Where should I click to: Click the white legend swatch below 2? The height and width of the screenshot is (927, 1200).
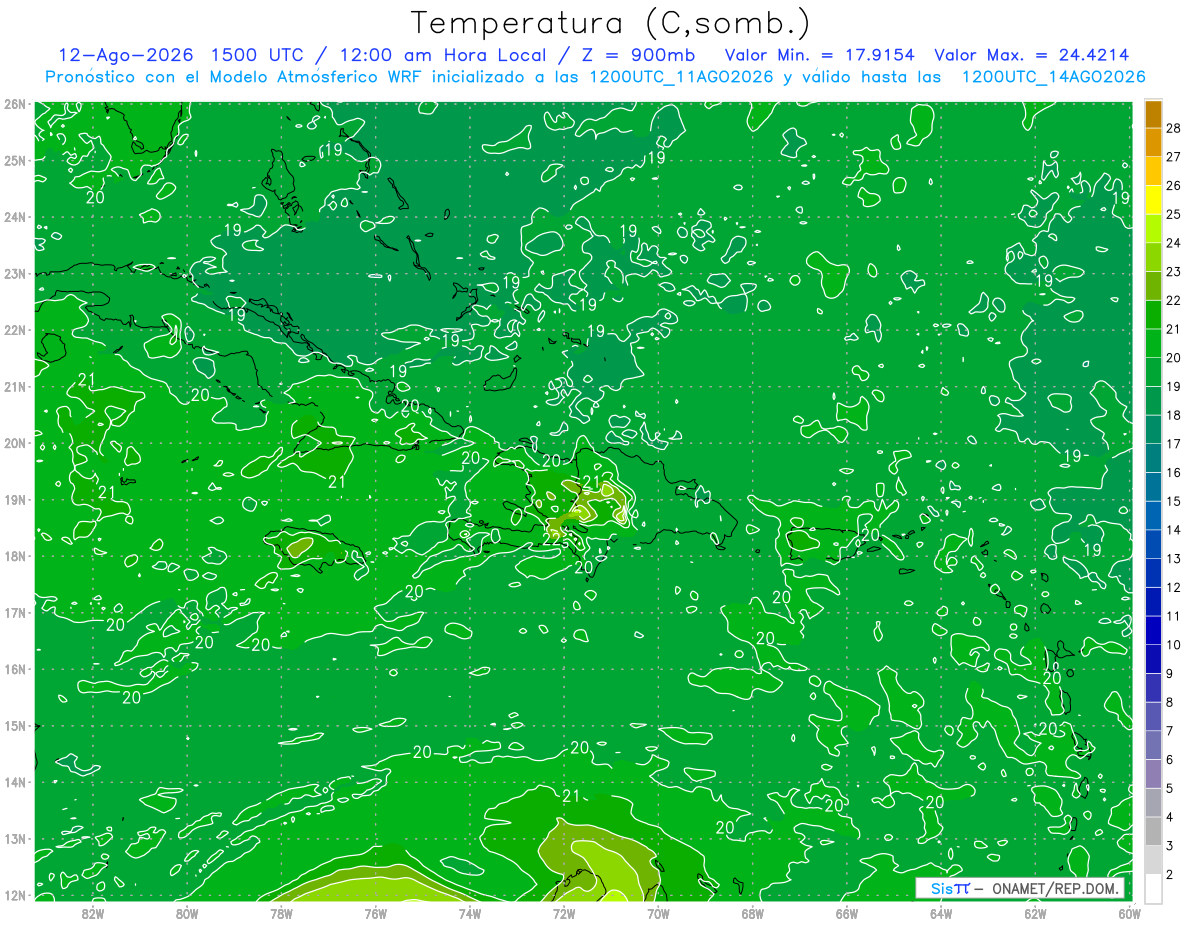(1153, 887)
